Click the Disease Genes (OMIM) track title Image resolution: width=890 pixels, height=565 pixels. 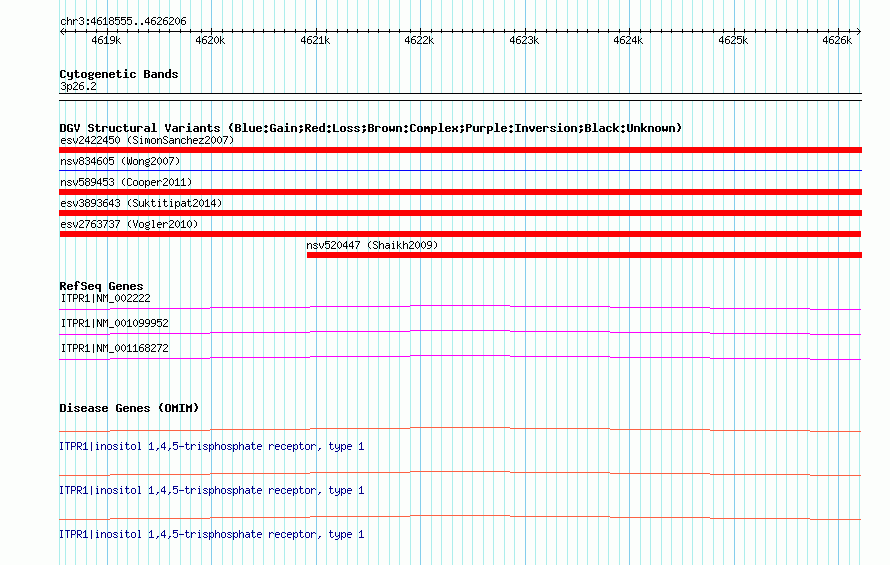(x=129, y=408)
